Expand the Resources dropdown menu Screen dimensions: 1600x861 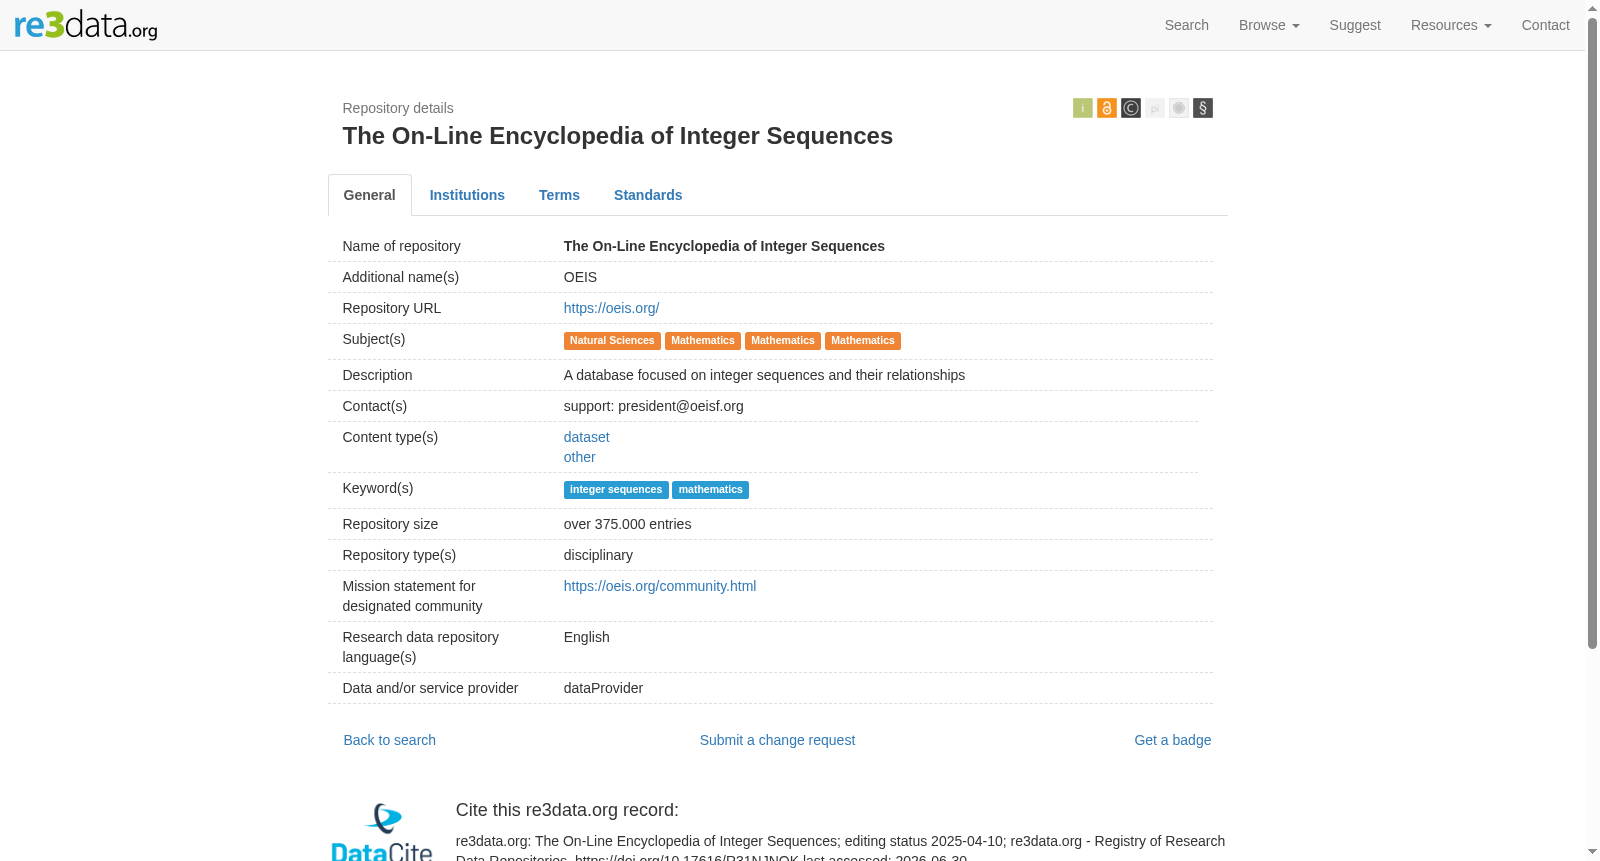(x=1451, y=25)
